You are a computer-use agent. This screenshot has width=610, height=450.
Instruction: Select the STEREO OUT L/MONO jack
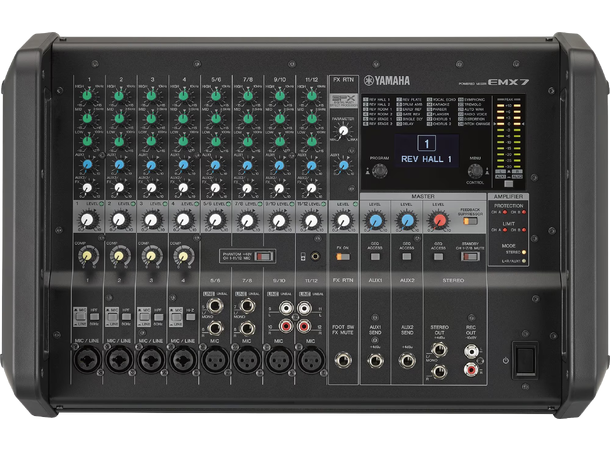click(x=439, y=350)
